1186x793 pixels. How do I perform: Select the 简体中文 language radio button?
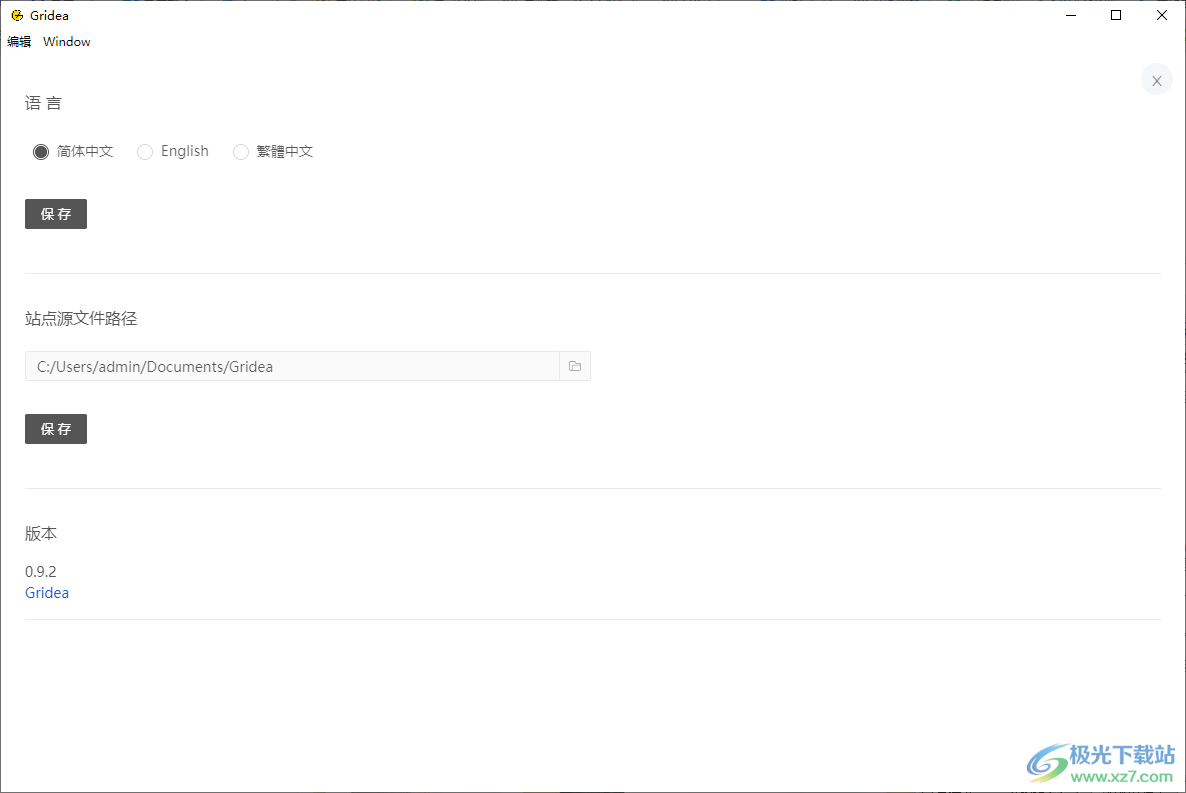(41, 152)
